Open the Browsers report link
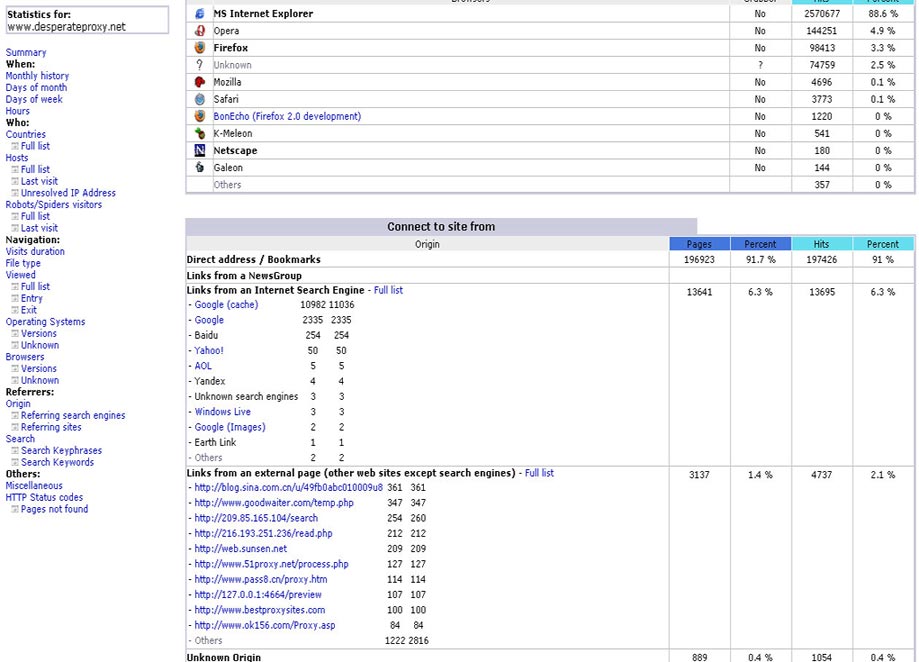The width and height of the screenshot is (919, 662). click(25, 357)
